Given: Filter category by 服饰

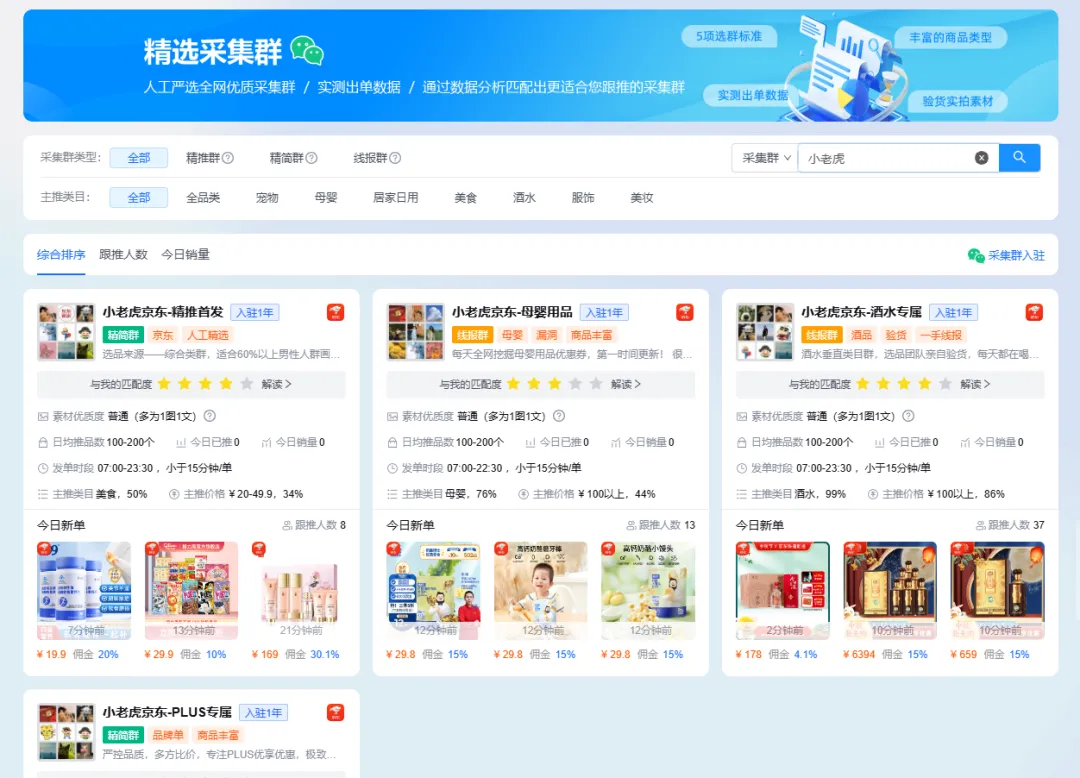Looking at the screenshot, I should pos(583,198).
